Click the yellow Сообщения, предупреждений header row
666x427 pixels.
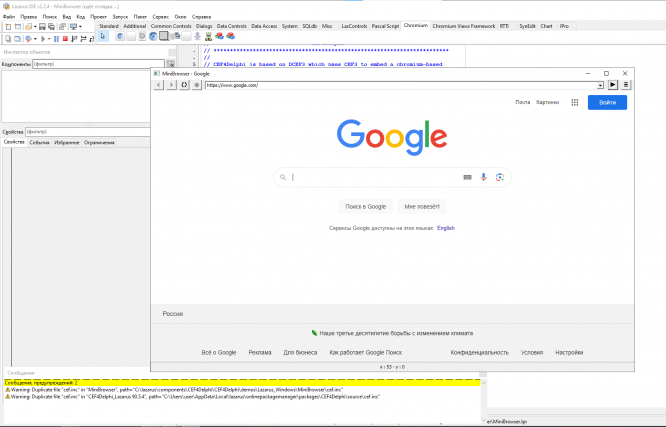coord(242,383)
